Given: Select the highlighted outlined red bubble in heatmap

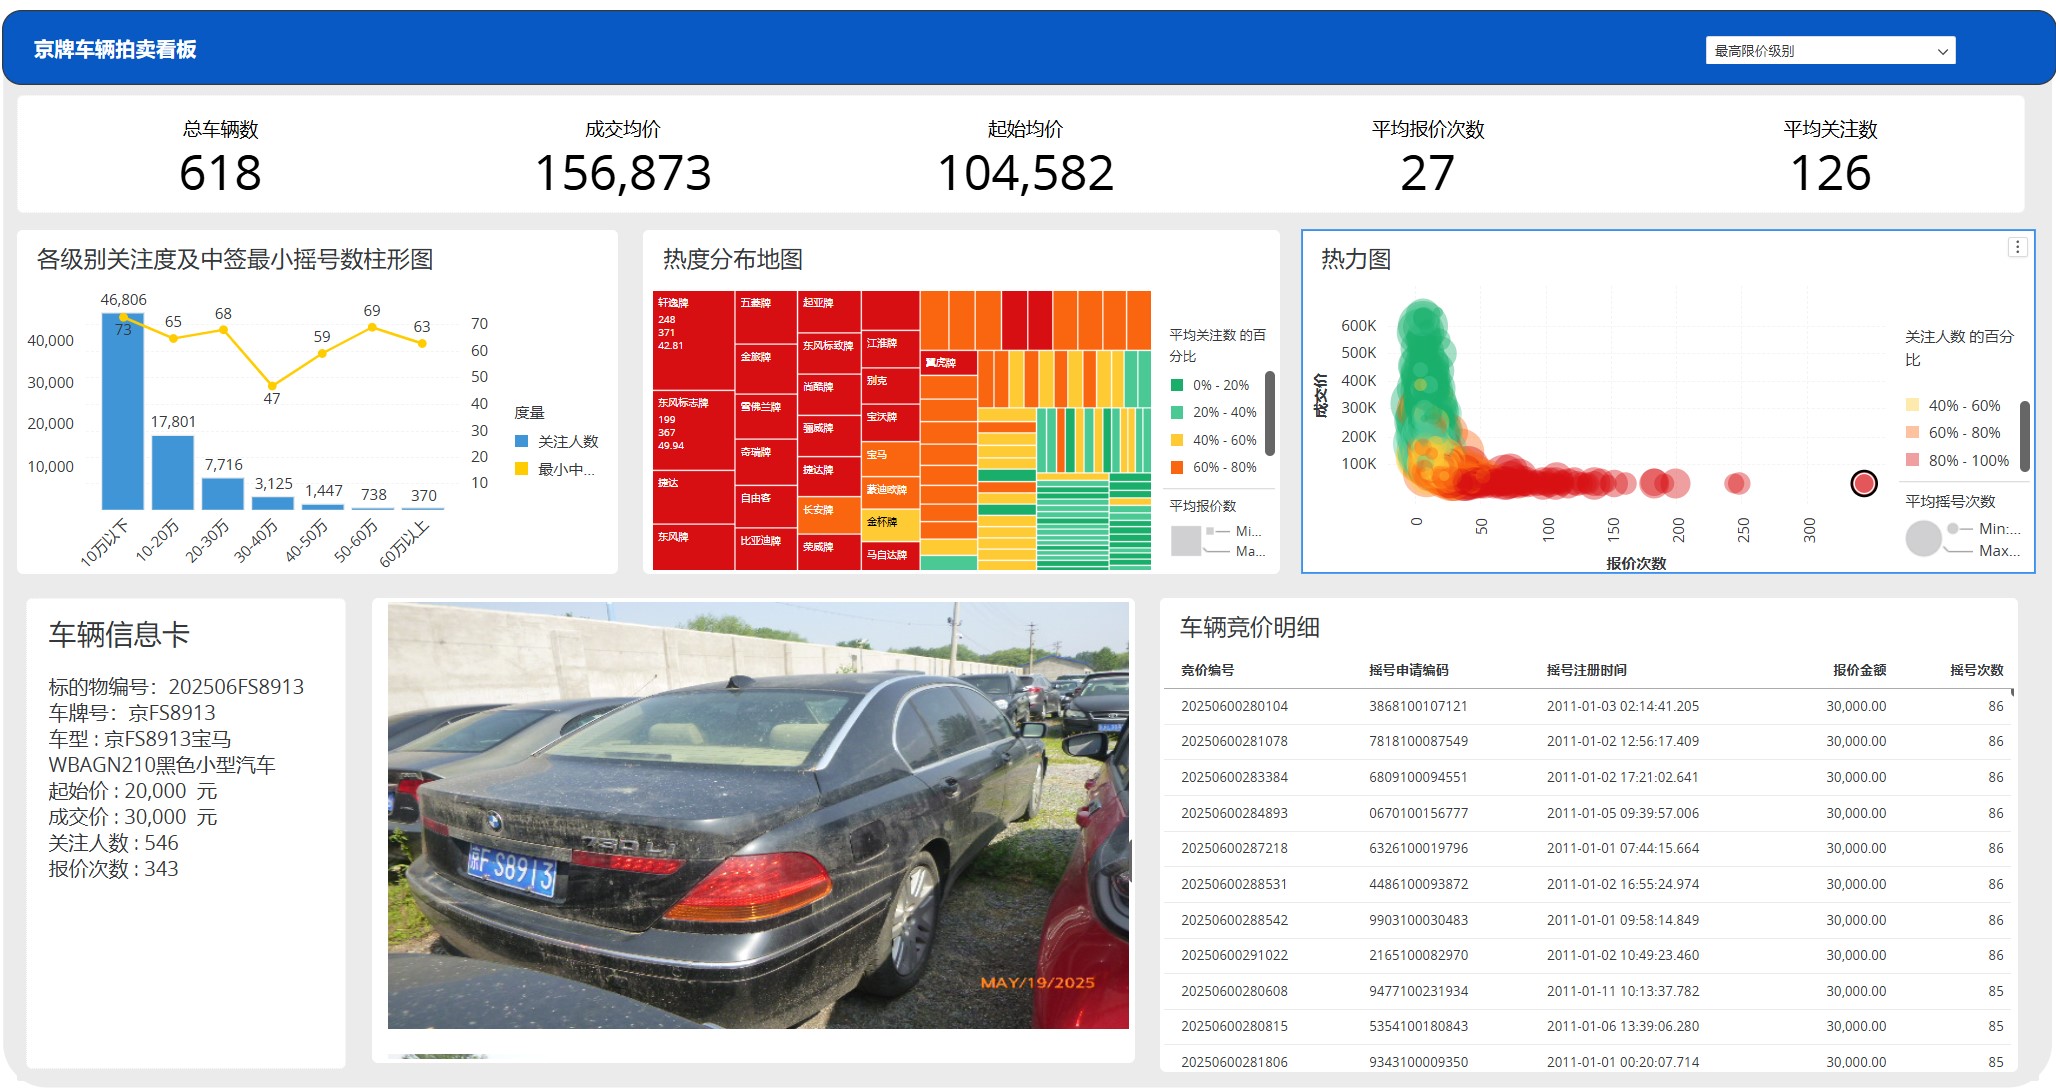Looking at the screenshot, I should point(1863,484).
